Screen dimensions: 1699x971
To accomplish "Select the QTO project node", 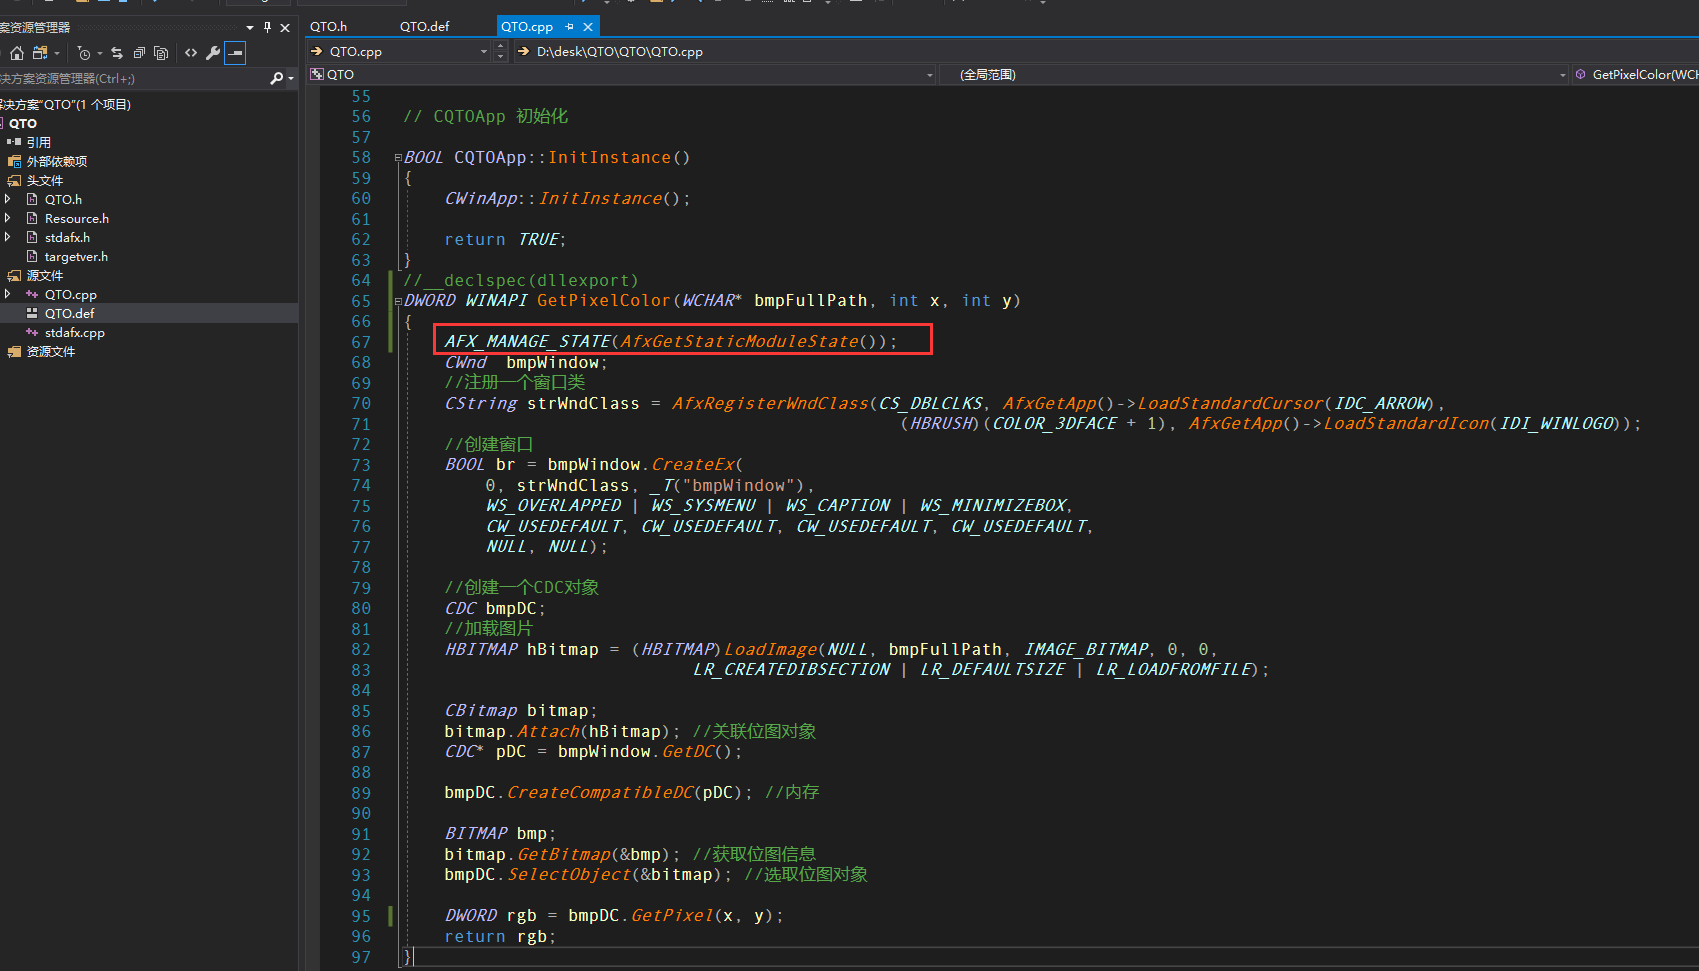I will click(x=23, y=123).
